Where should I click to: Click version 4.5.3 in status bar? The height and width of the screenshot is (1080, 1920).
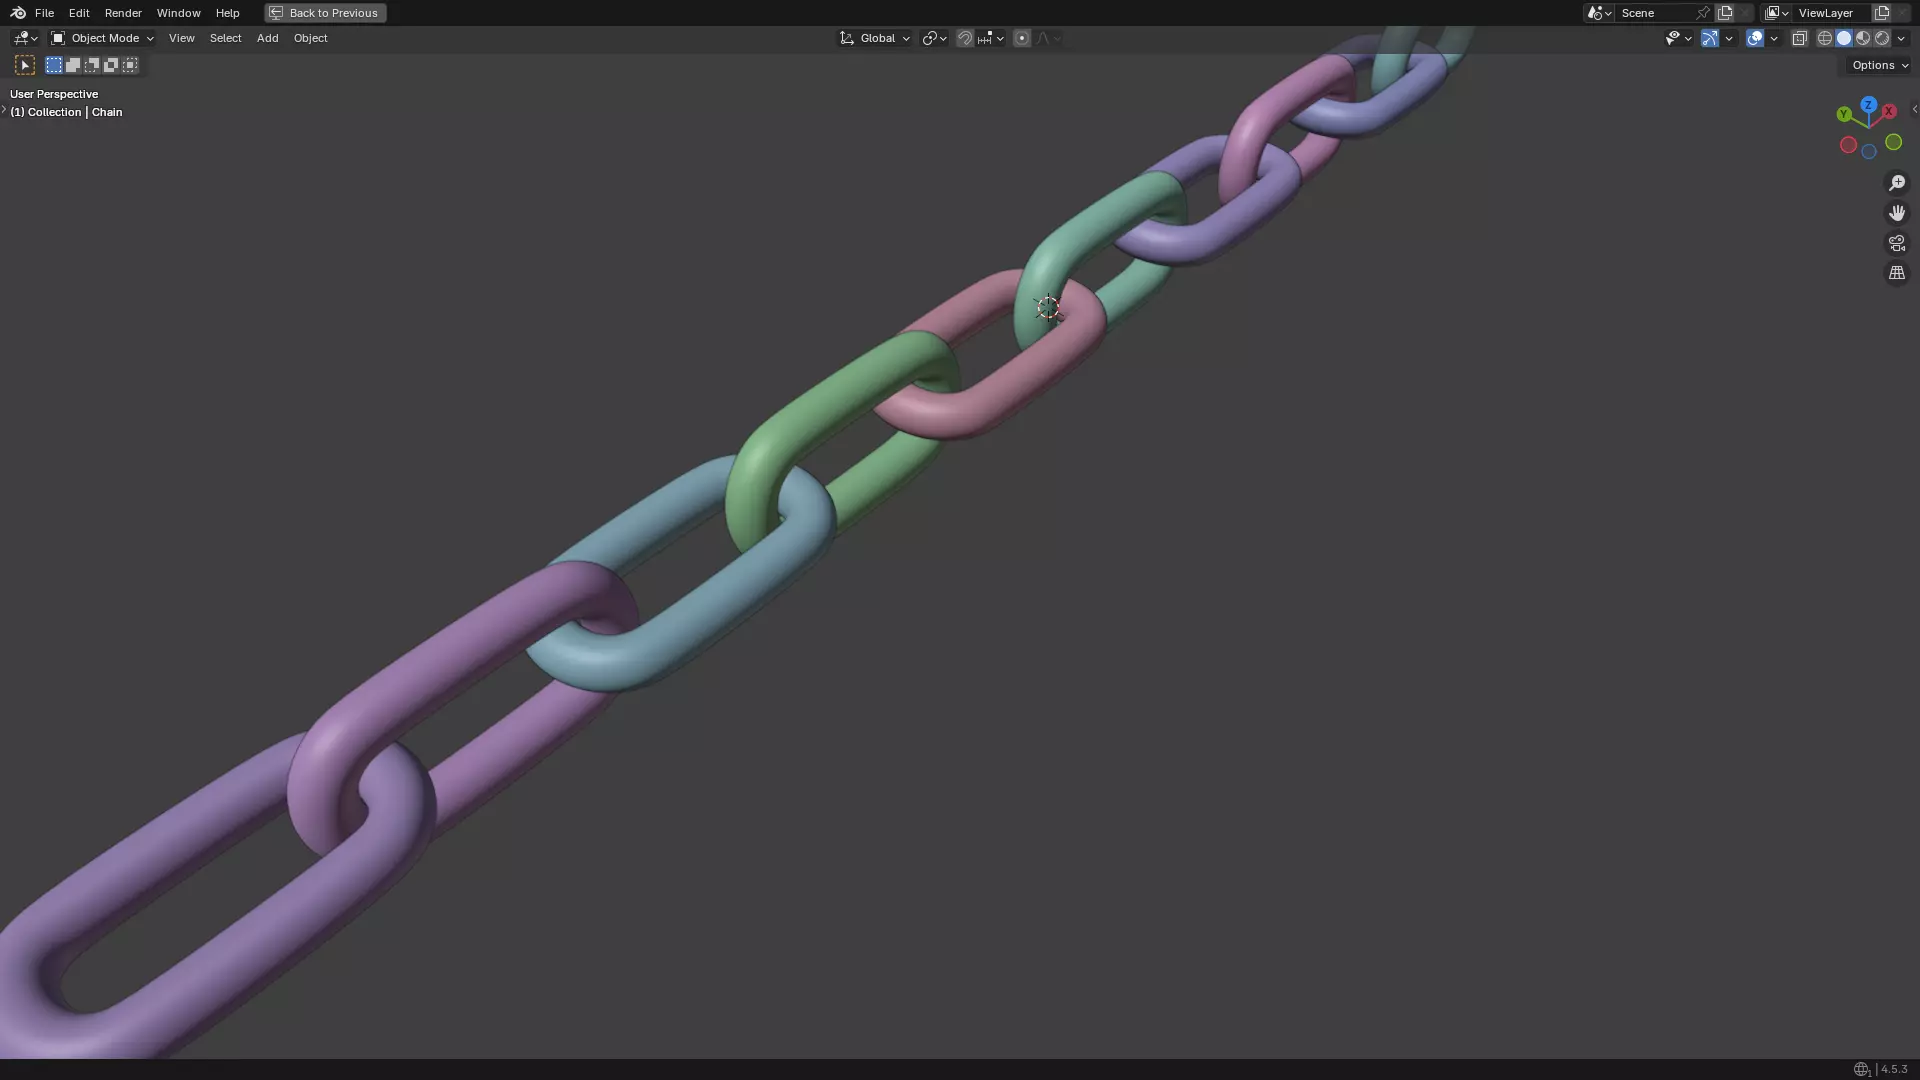(x=1894, y=1069)
